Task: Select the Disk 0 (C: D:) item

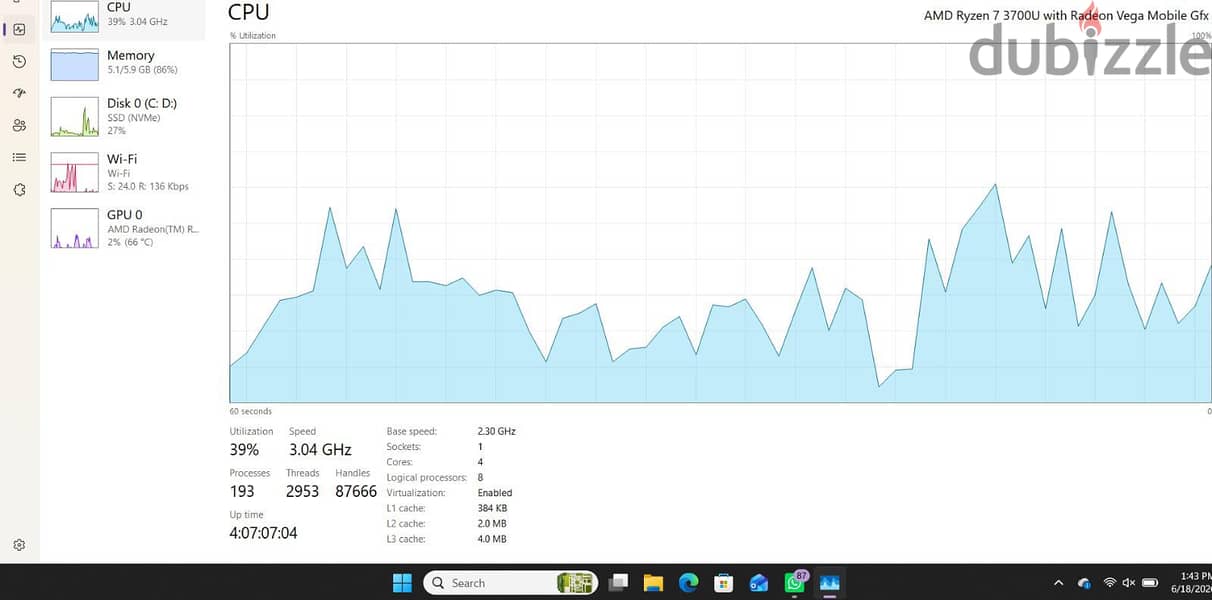Action: pos(127,116)
